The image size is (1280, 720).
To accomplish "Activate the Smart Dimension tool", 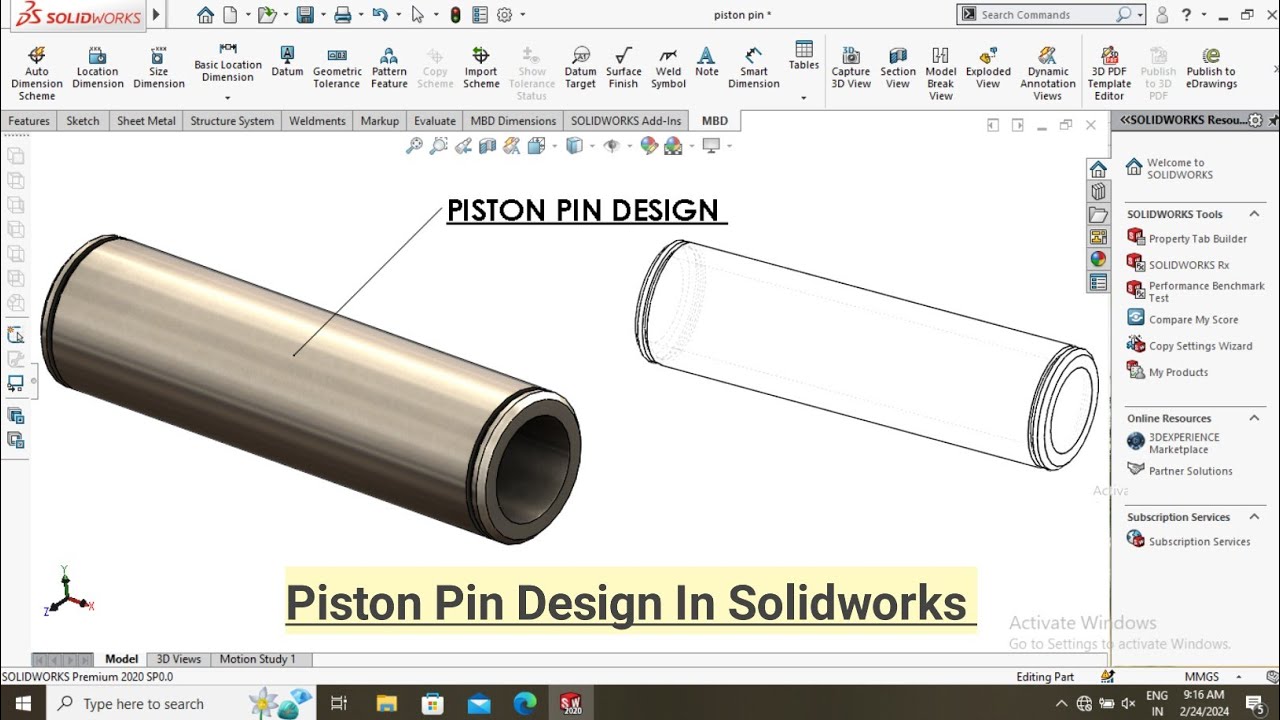I will (x=754, y=67).
